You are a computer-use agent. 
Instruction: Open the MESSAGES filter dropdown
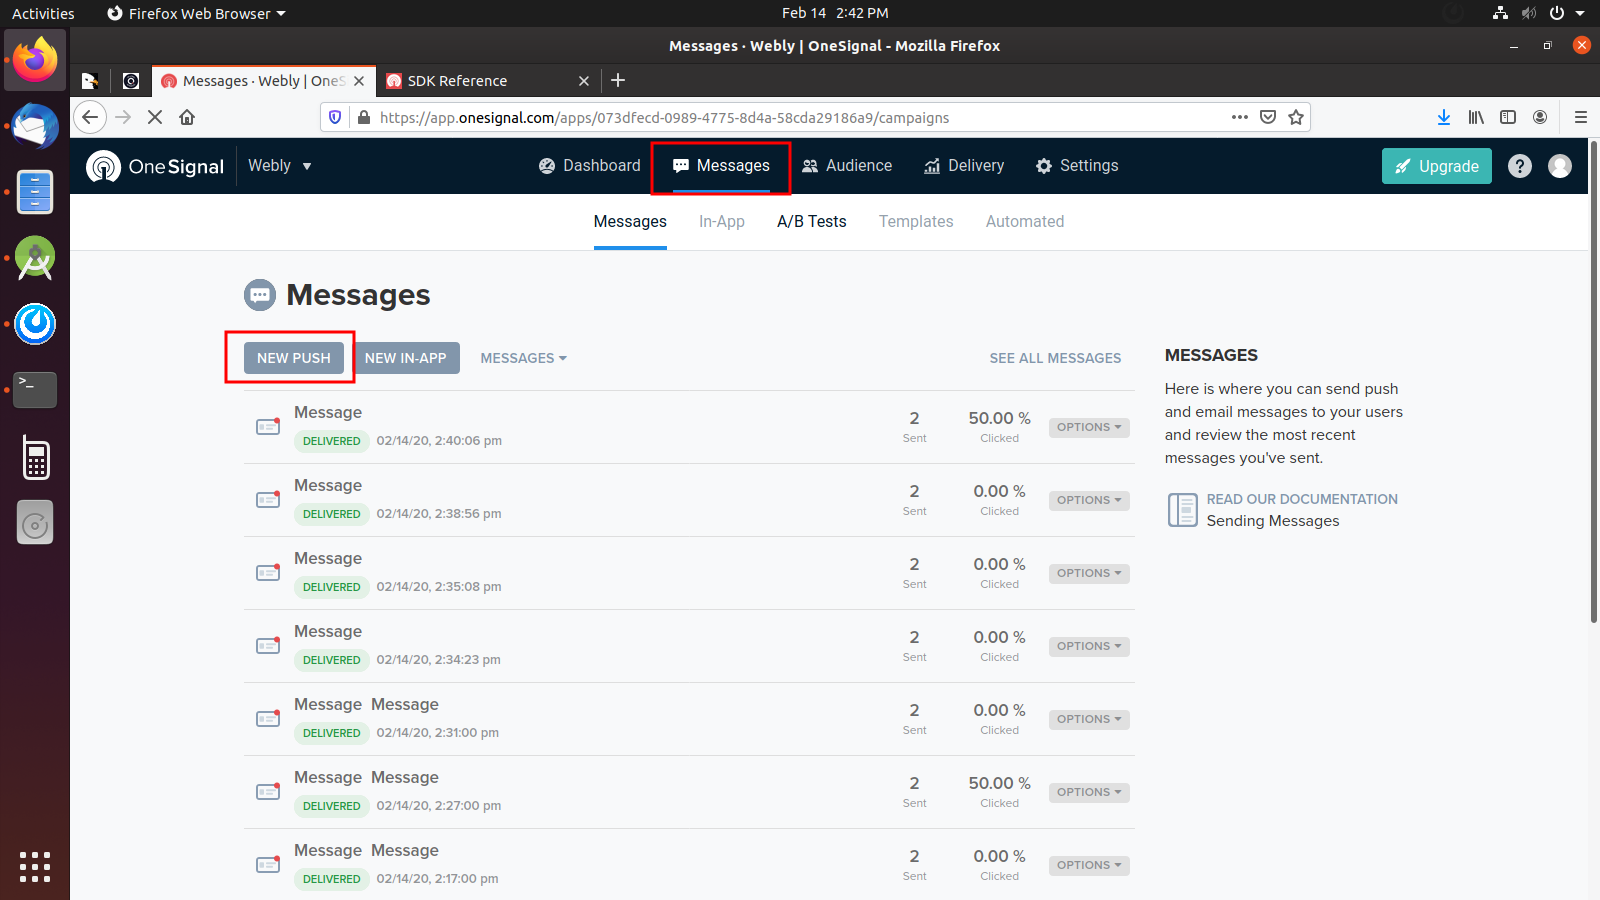point(522,357)
